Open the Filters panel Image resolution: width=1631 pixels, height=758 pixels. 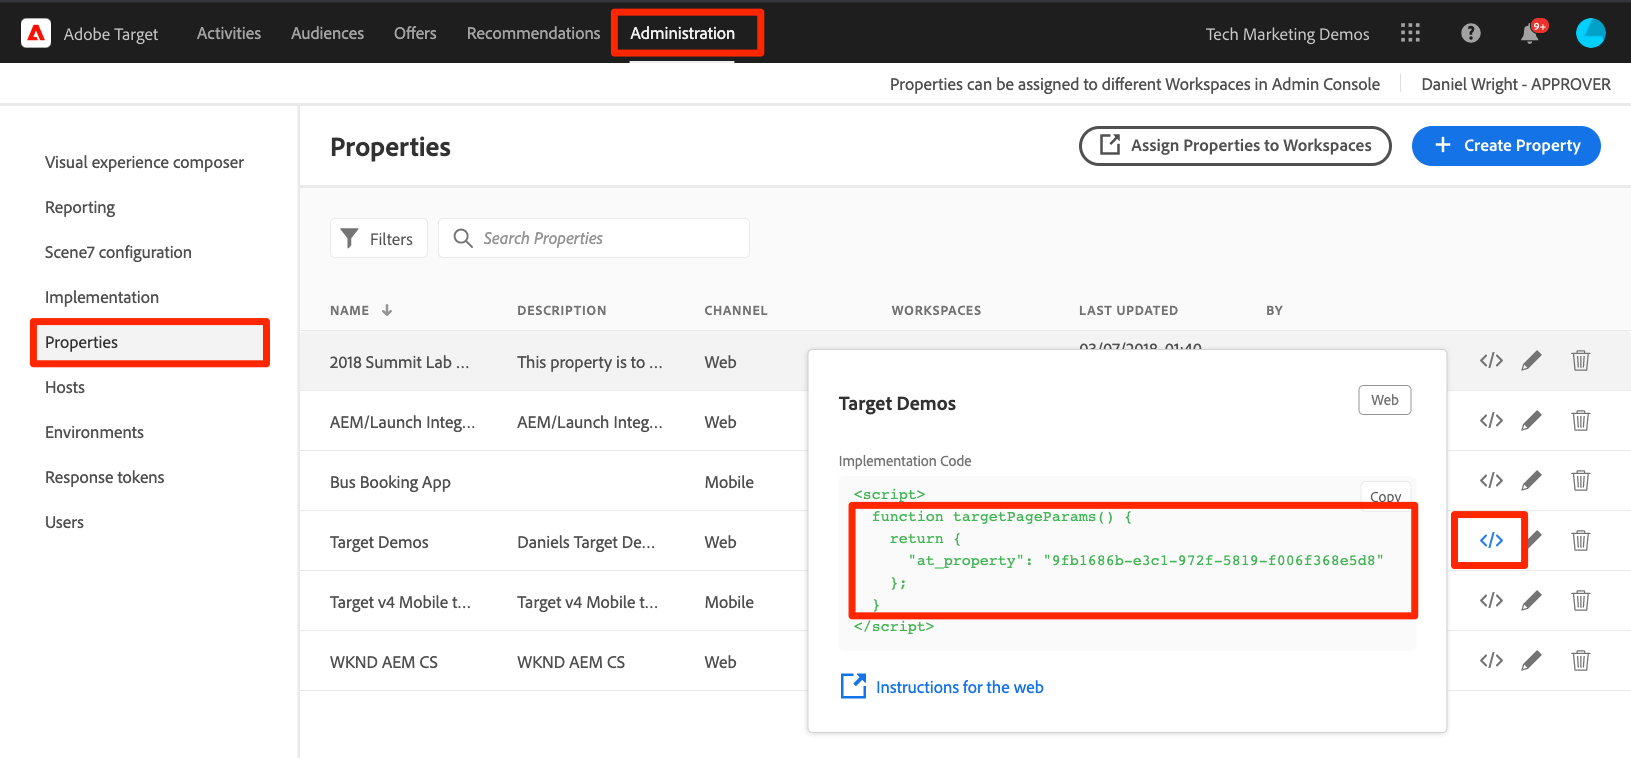click(379, 238)
